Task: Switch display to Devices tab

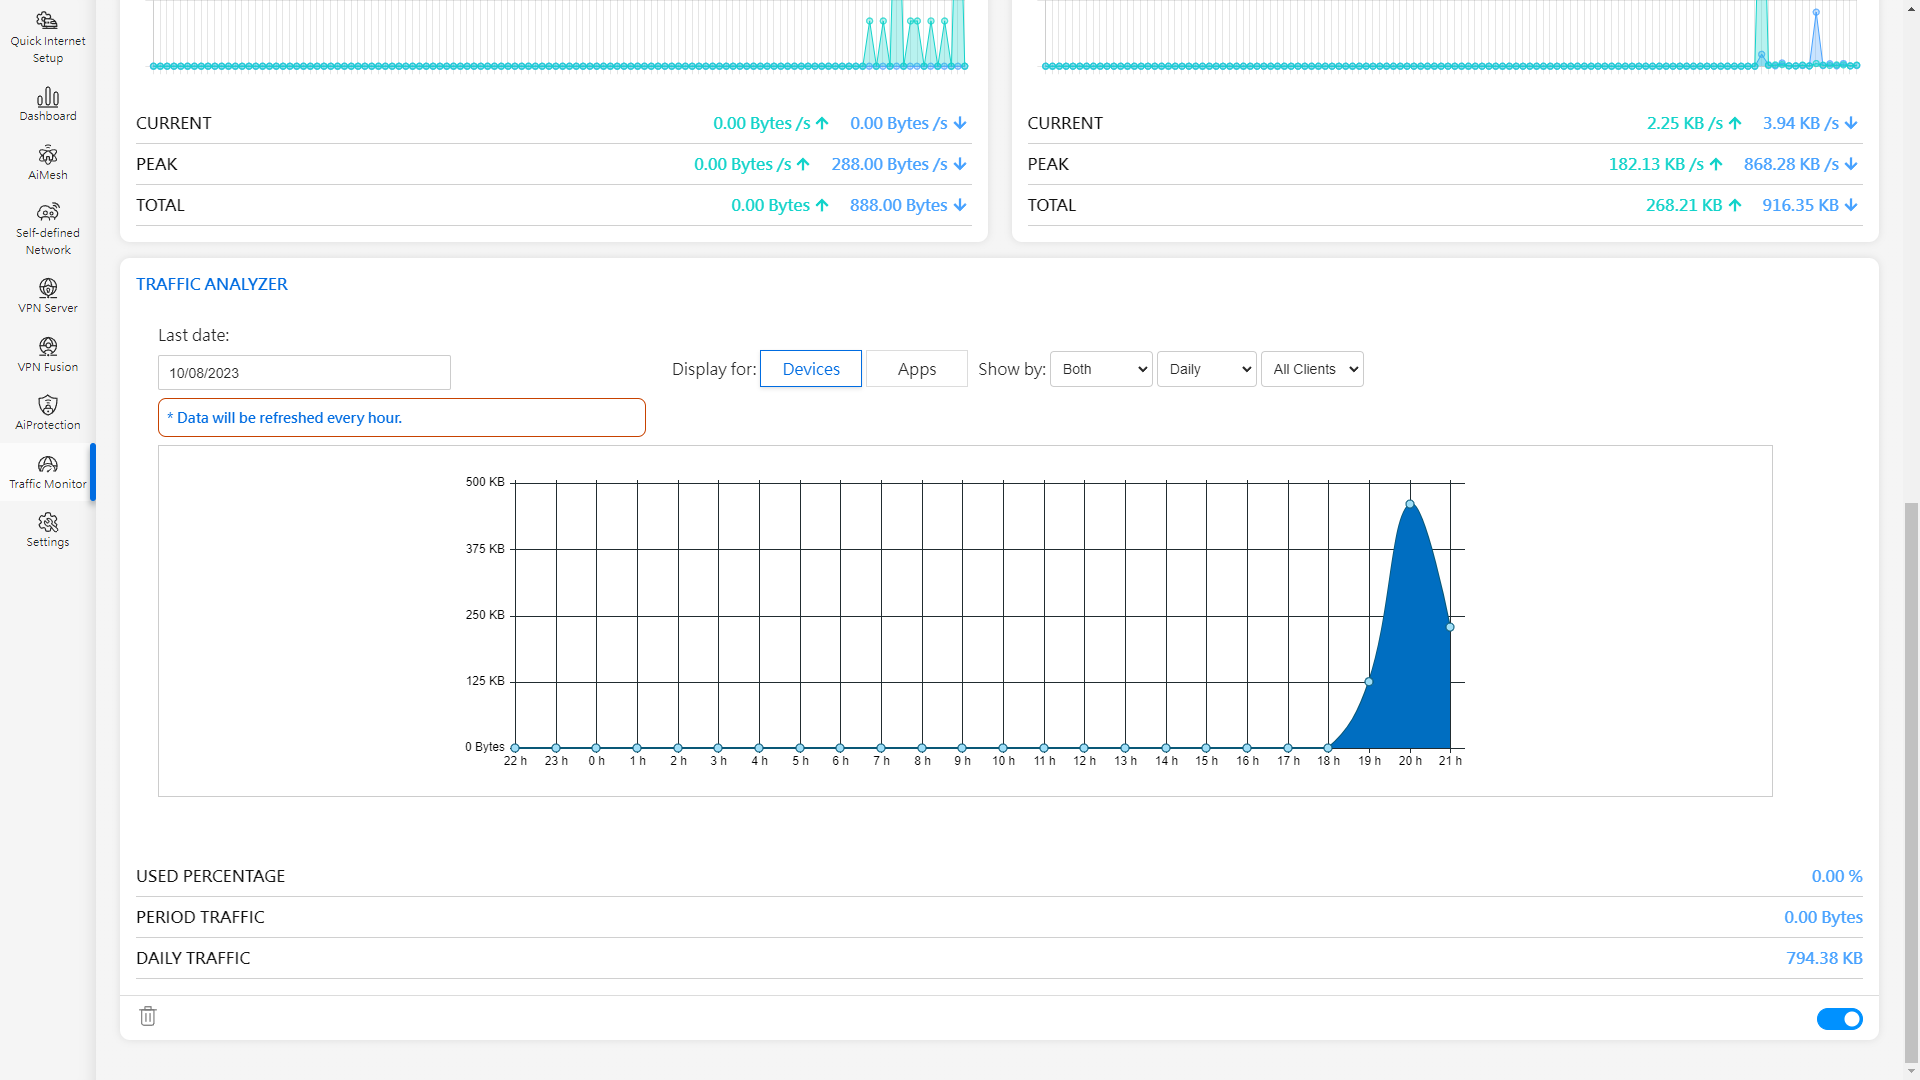Action: coord(811,369)
